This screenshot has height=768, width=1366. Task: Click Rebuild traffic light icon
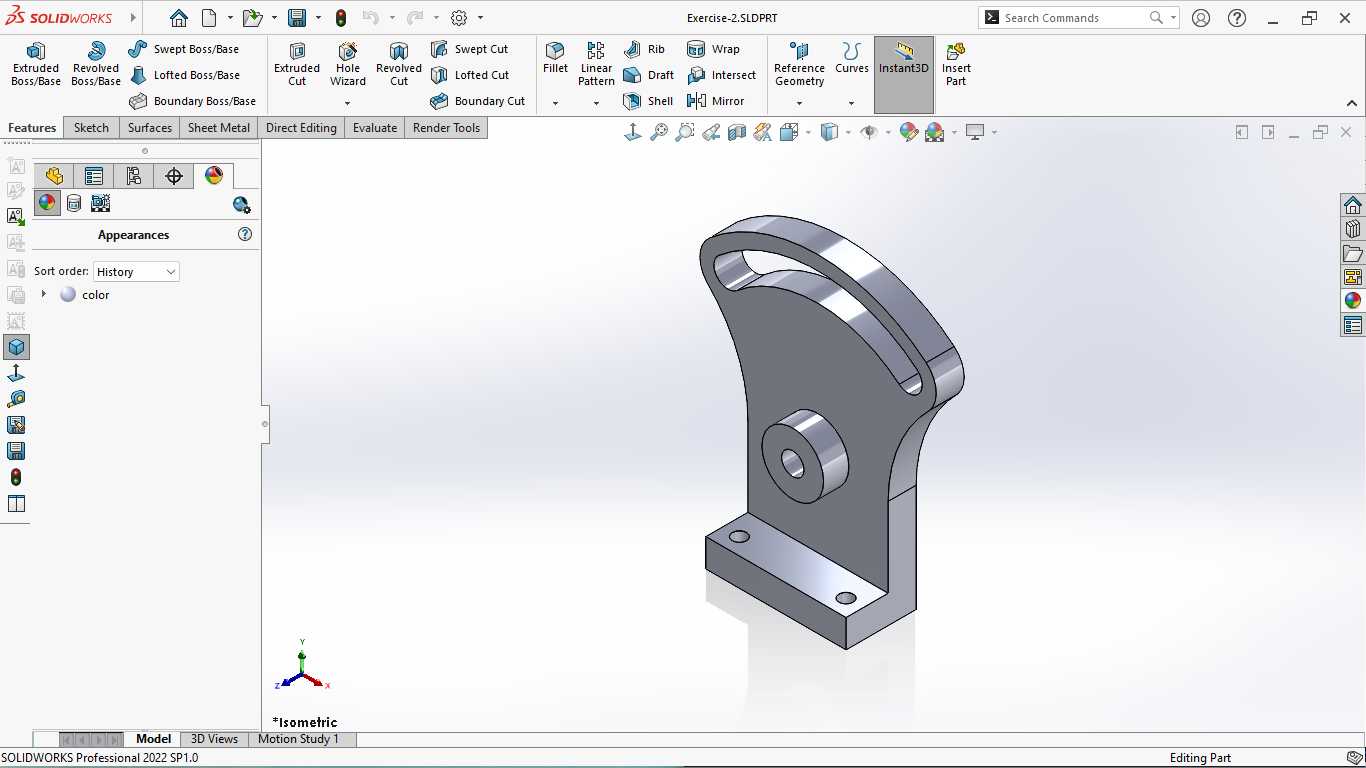click(x=341, y=18)
